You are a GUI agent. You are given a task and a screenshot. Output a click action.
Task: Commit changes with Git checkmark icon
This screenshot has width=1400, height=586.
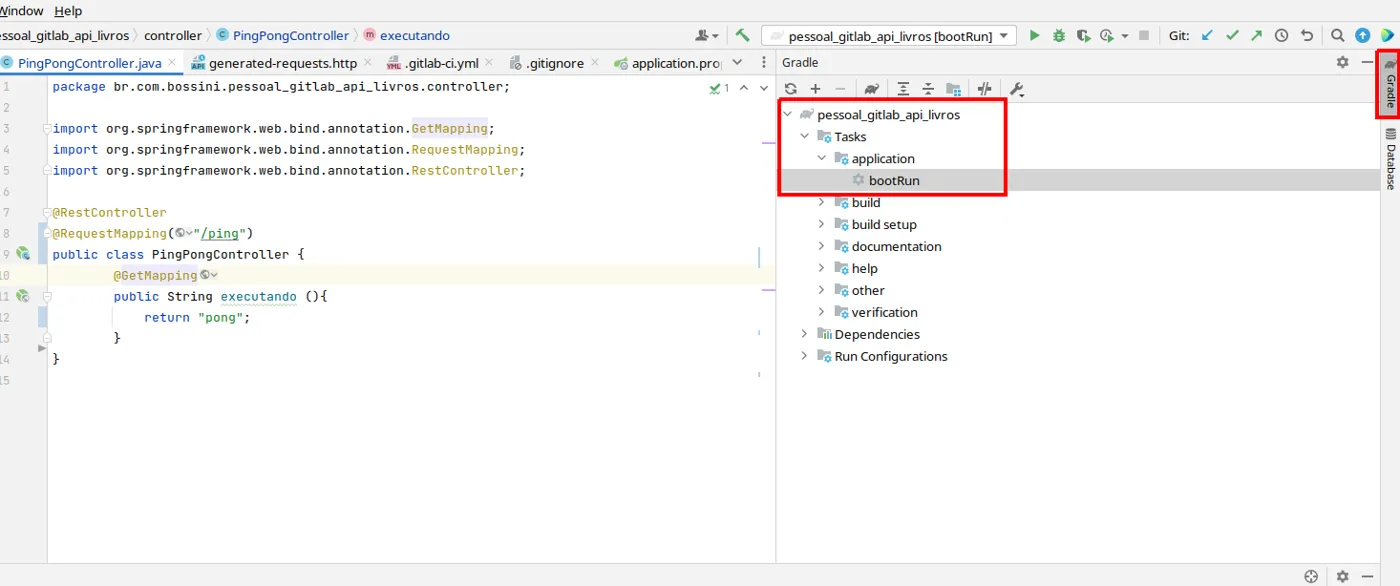click(1232, 35)
